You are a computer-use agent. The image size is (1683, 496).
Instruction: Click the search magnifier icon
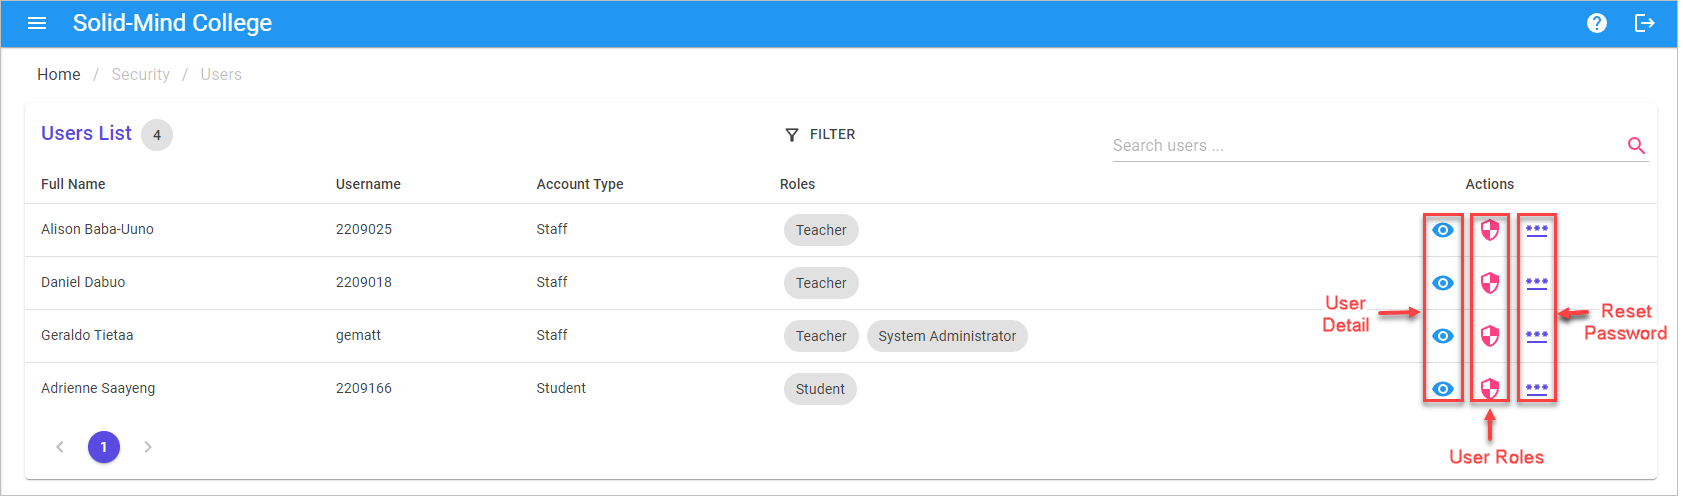click(1636, 146)
